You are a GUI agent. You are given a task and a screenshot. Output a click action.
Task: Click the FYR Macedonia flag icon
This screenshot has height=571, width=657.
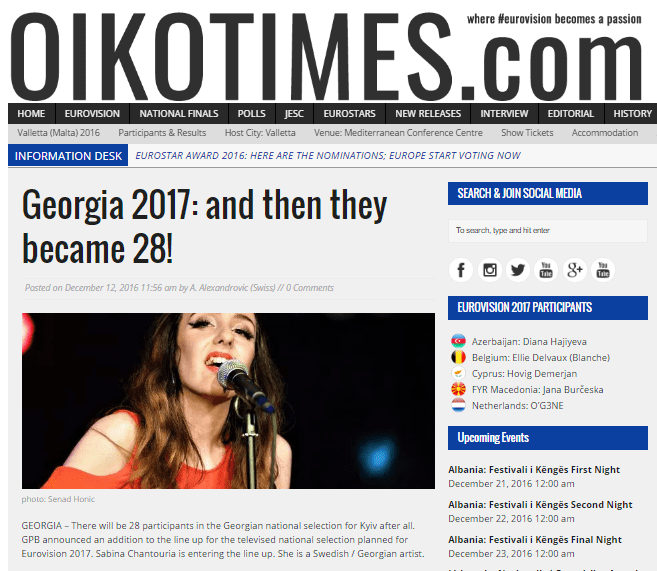click(x=458, y=390)
